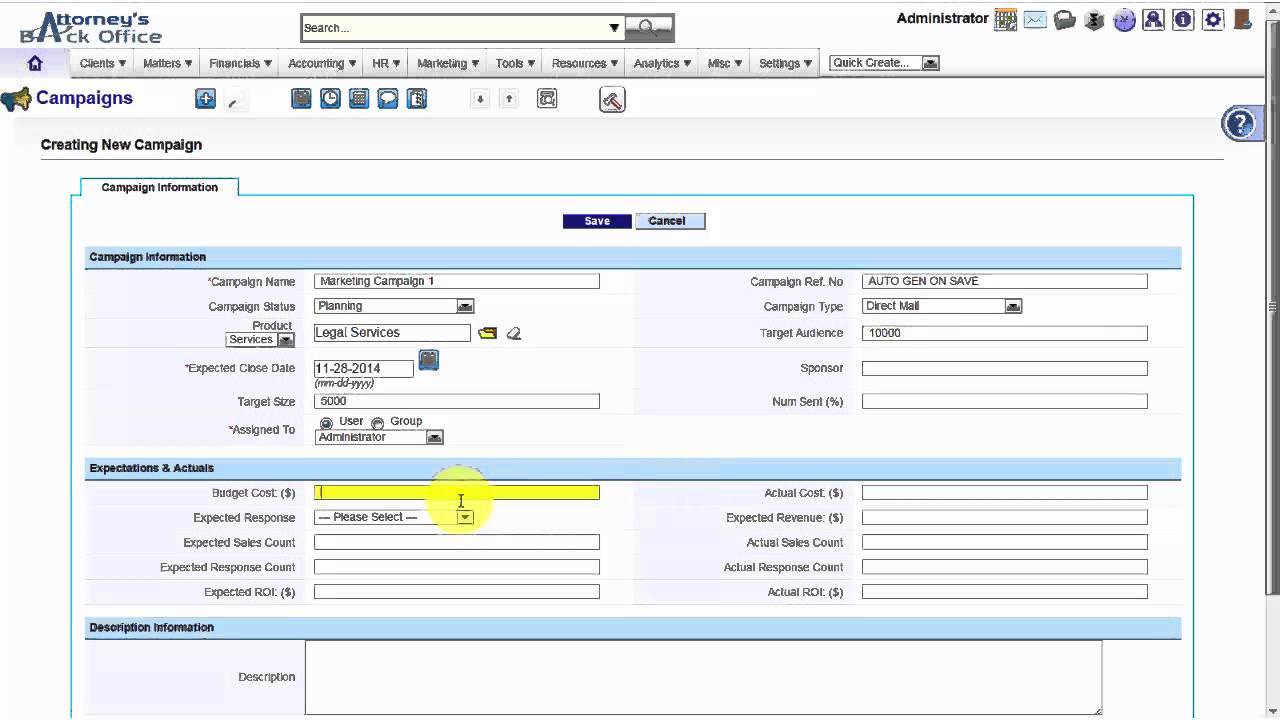The width and height of the screenshot is (1280, 720).
Task: Open the Analytics menu
Action: click(x=662, y=63)
